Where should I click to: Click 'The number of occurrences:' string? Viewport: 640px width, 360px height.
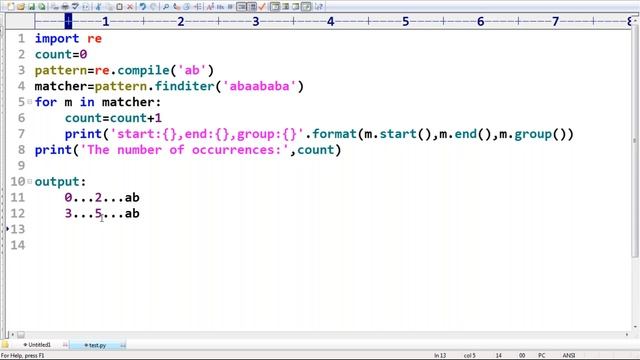coord(185,150)
